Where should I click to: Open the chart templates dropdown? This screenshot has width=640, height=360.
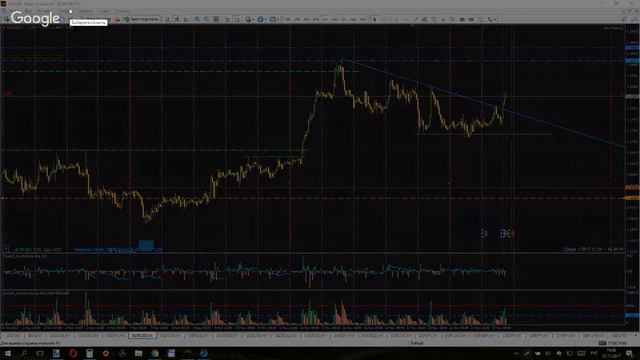click(x=273, y=19)
